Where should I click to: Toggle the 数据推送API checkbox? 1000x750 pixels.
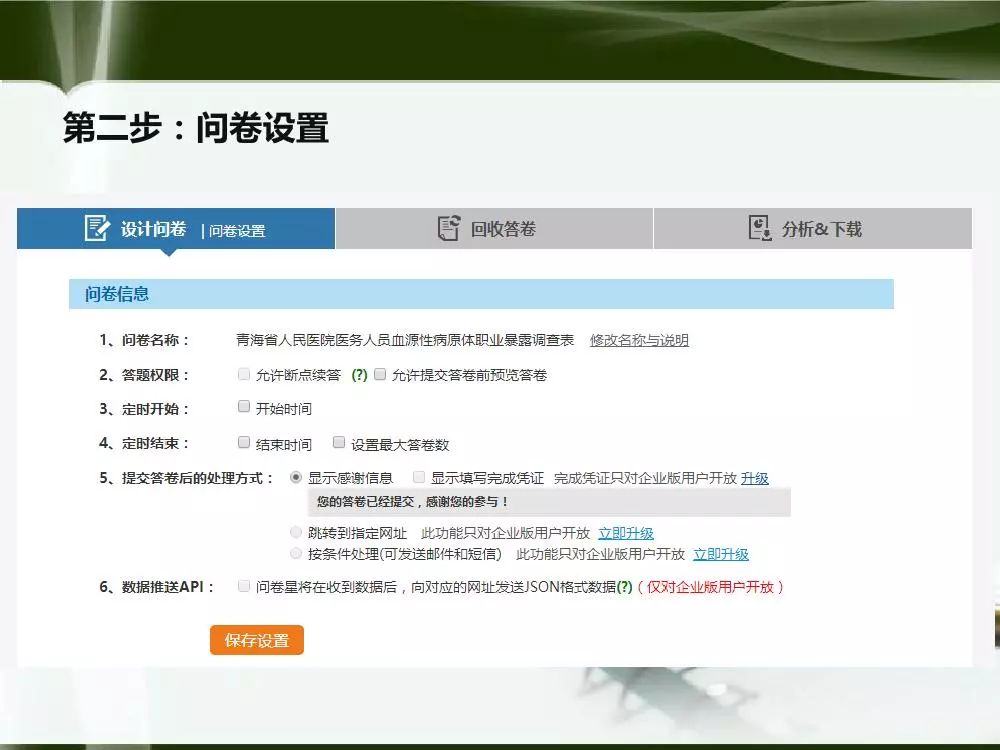point(244,587)
